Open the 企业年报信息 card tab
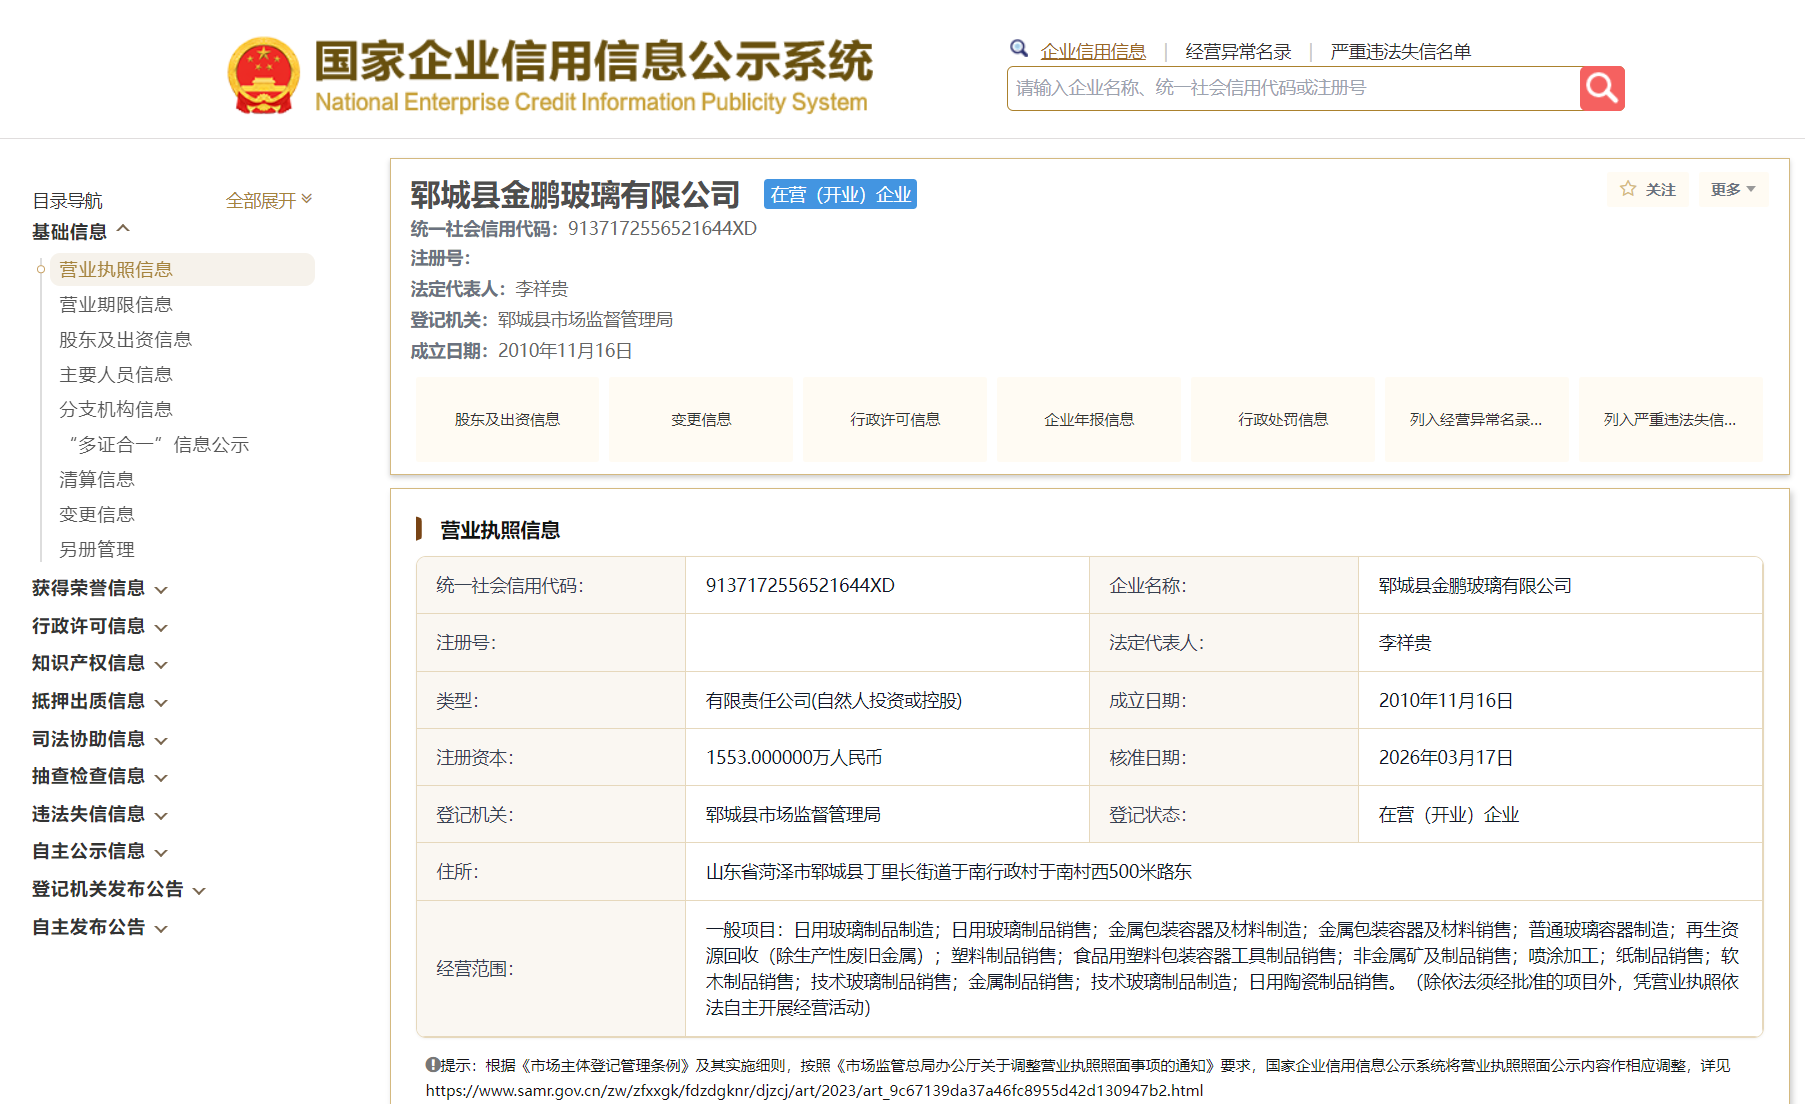The height and width of the screenshot is (1104, 1805). [1089, 419]
